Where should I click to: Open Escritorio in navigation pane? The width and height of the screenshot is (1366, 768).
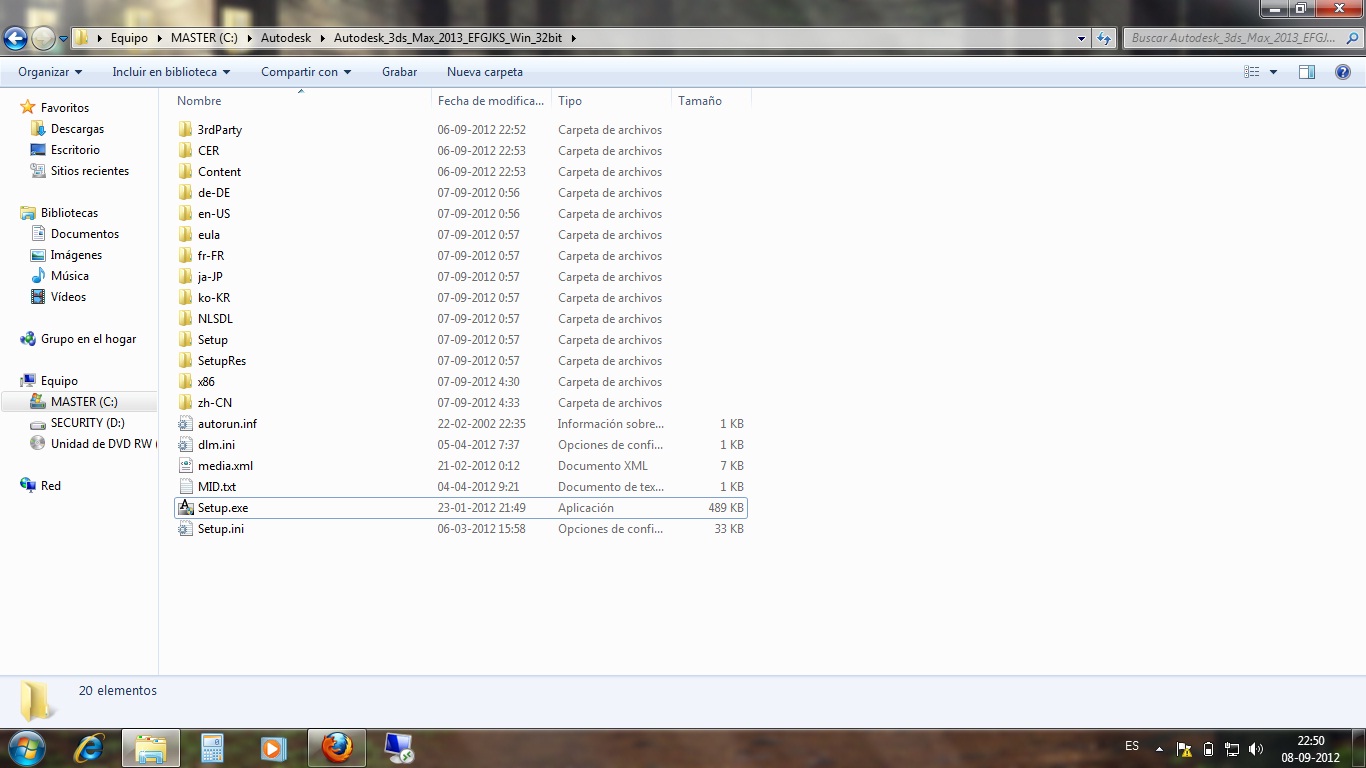(75, 150)
